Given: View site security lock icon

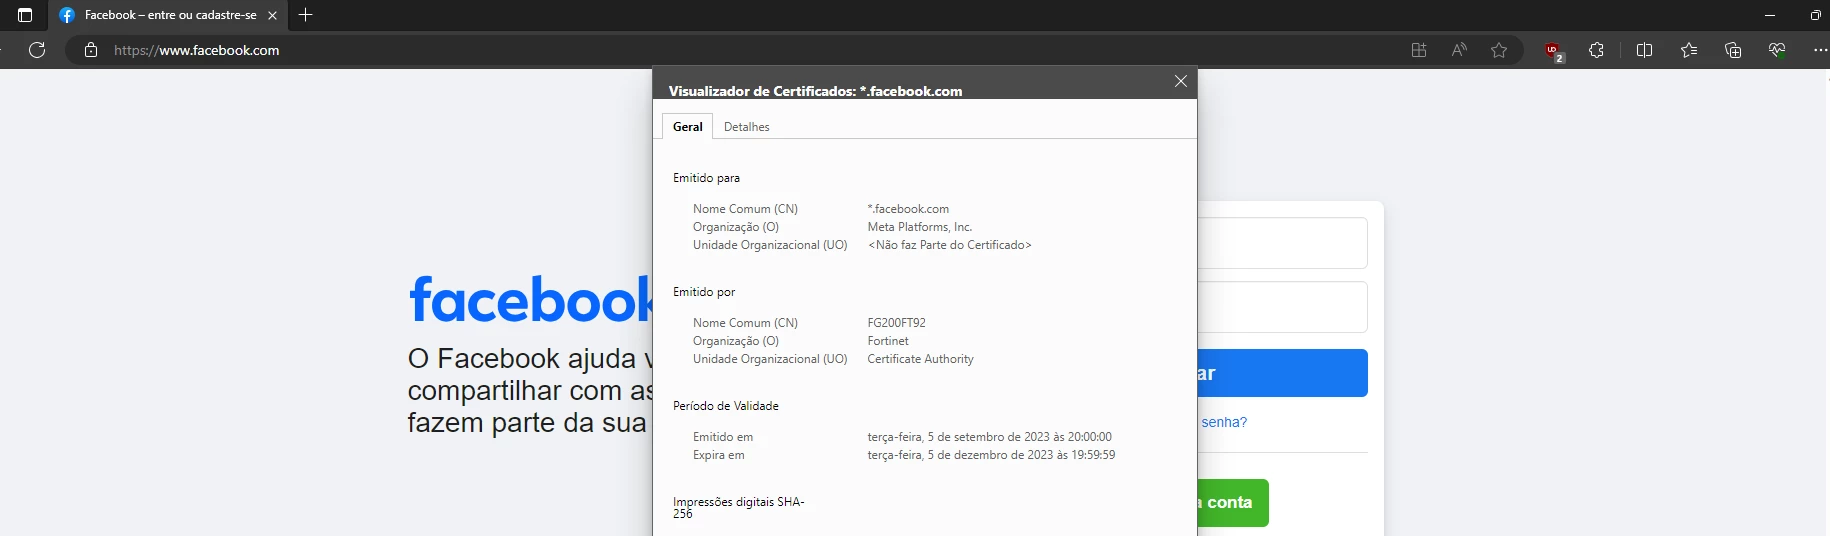Looking at the screenshot, I should click(x=91, y=50).
